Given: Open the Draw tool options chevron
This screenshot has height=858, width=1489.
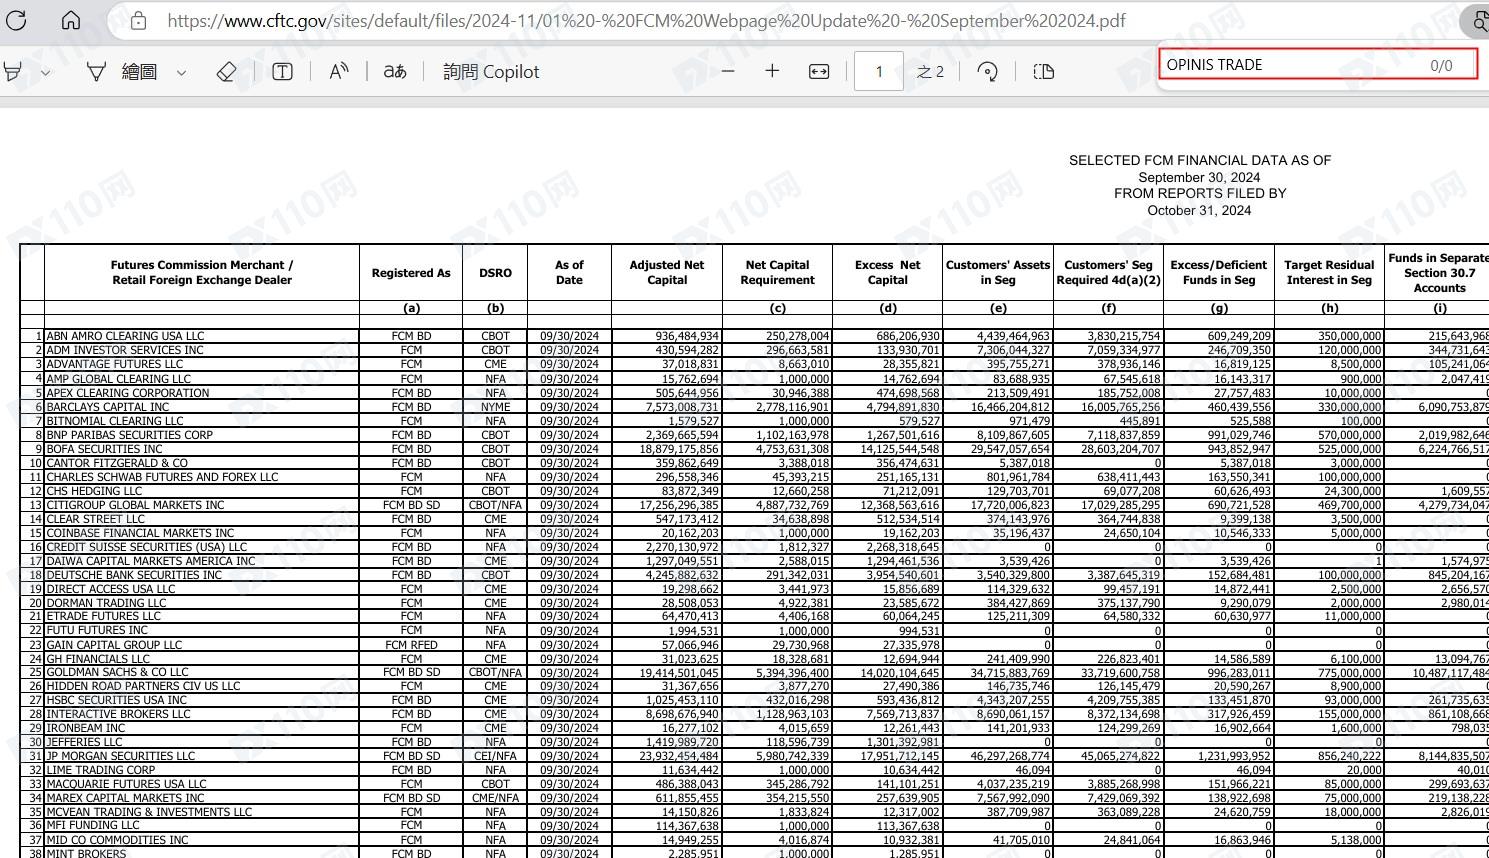Looking at the screenshot, I should pyautogui.click(x=181, y=72).
